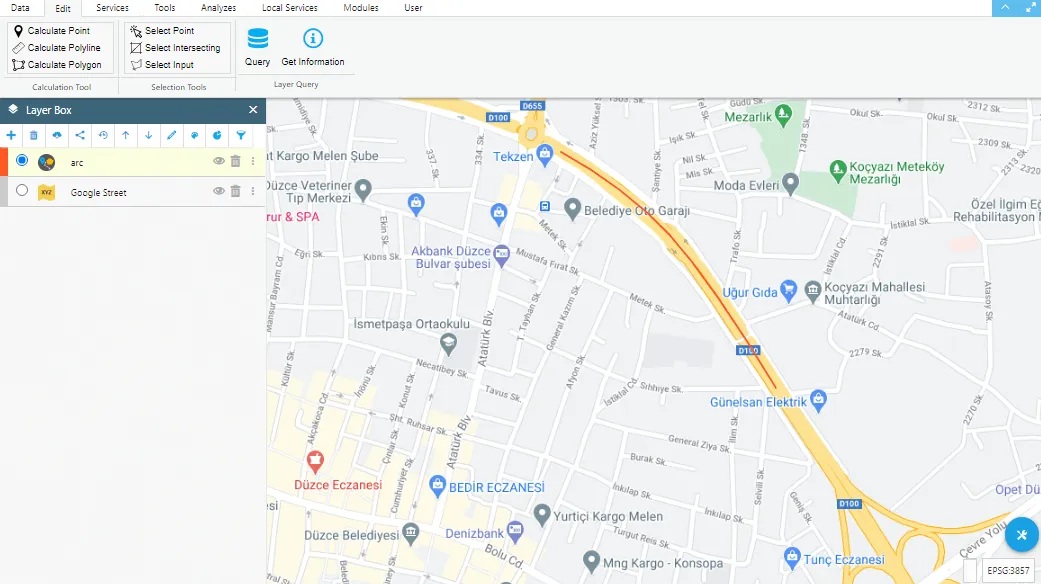1041x584 pixels.
Task: Move layer down with down arrow icon
Action: [x=149, y=135]
